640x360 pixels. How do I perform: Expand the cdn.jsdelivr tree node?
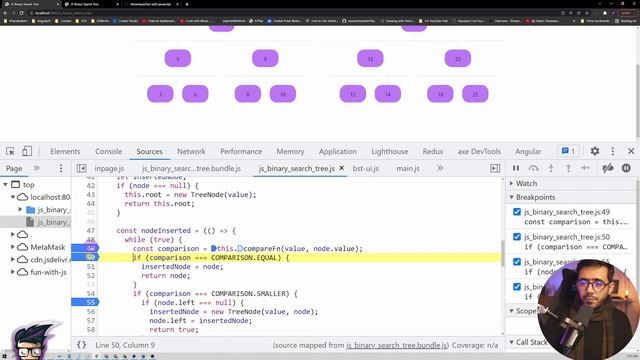tap(13, 260)
